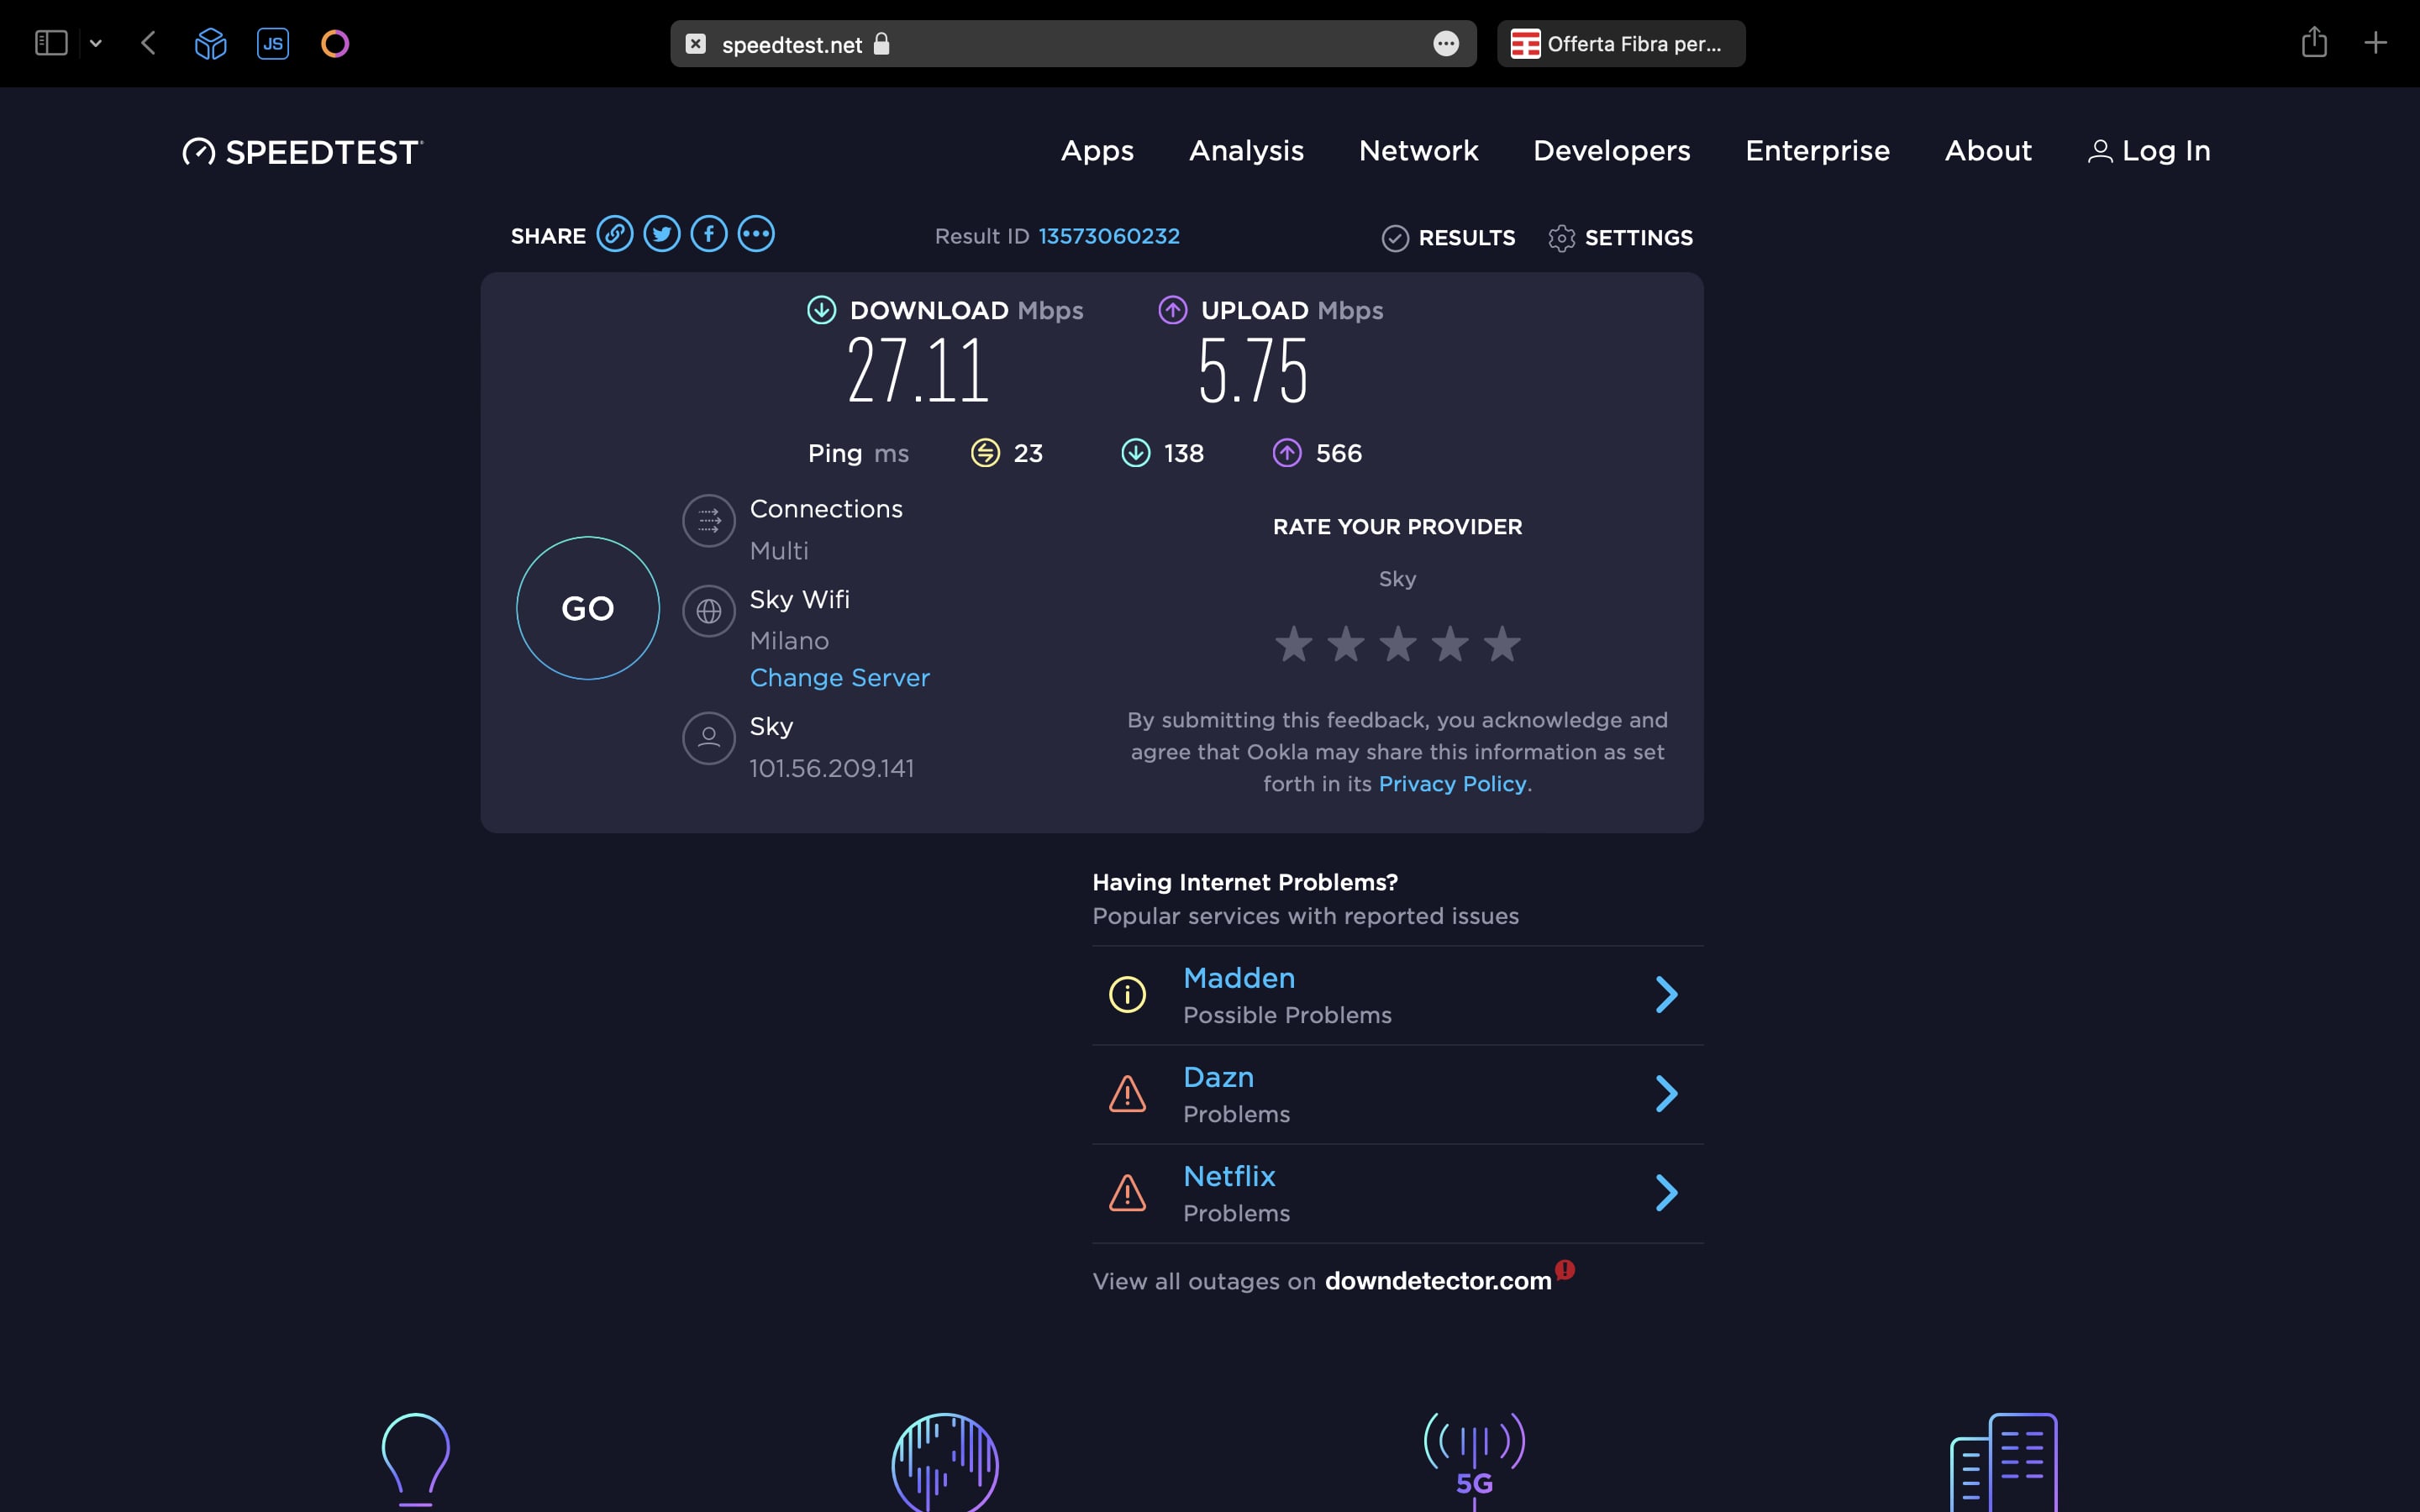This screenshot has width=2420, height=1512.
Task: Open more share options icon
Action: click(756, 234)
